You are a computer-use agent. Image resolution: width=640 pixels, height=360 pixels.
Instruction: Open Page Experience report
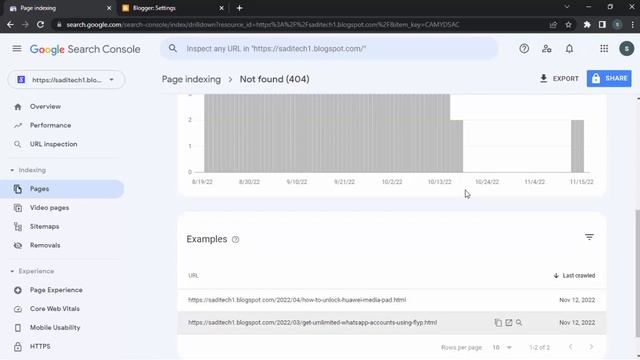point(56,290)
